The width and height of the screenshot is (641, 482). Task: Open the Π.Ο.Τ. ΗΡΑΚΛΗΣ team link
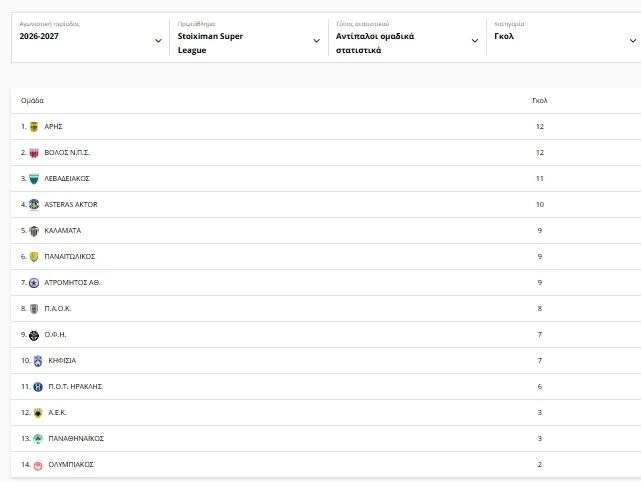[x=75, y=387]
